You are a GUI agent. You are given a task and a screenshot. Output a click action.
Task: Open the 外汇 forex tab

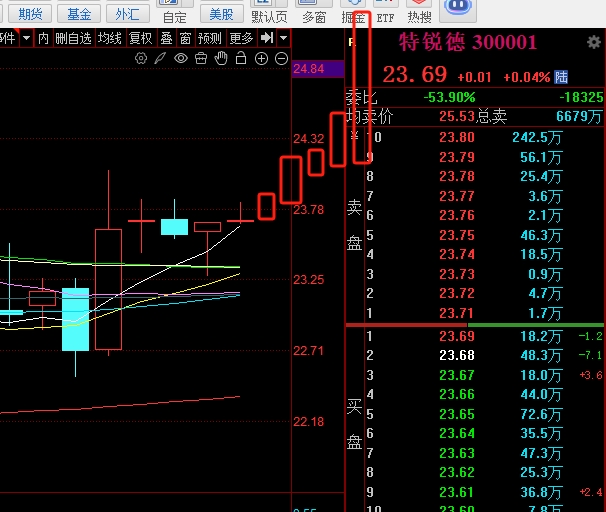[x=128, y=14]
